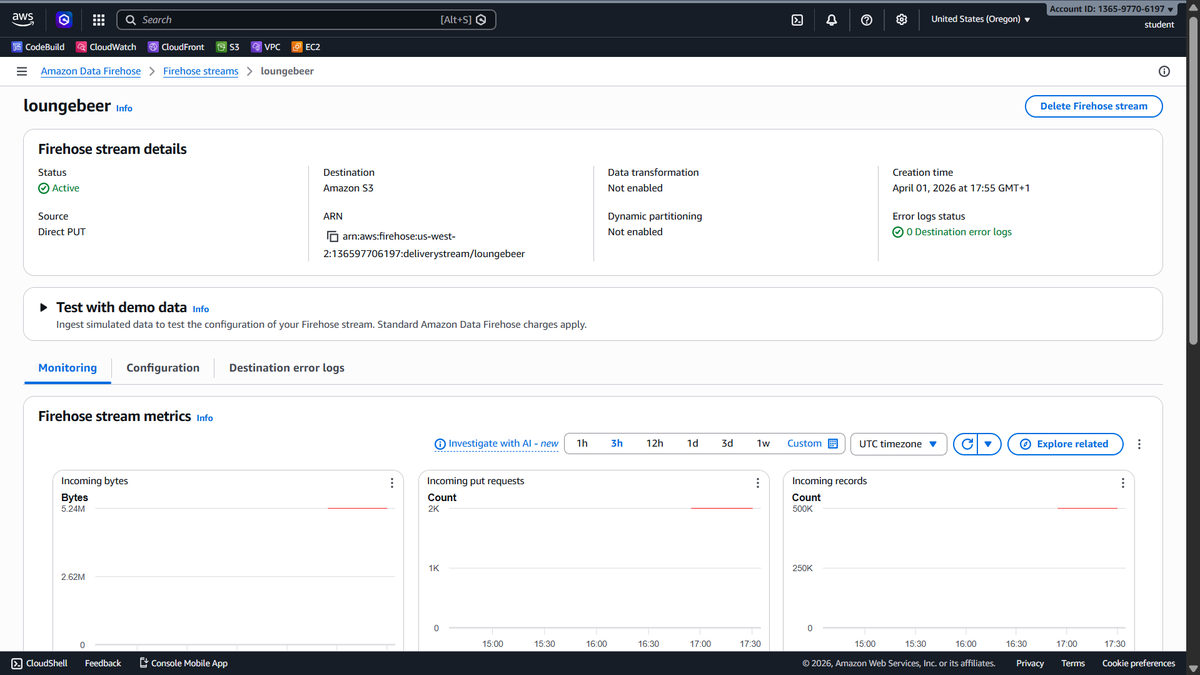Open the Amazon Q icon next to AWS logo

pos(64,19)
